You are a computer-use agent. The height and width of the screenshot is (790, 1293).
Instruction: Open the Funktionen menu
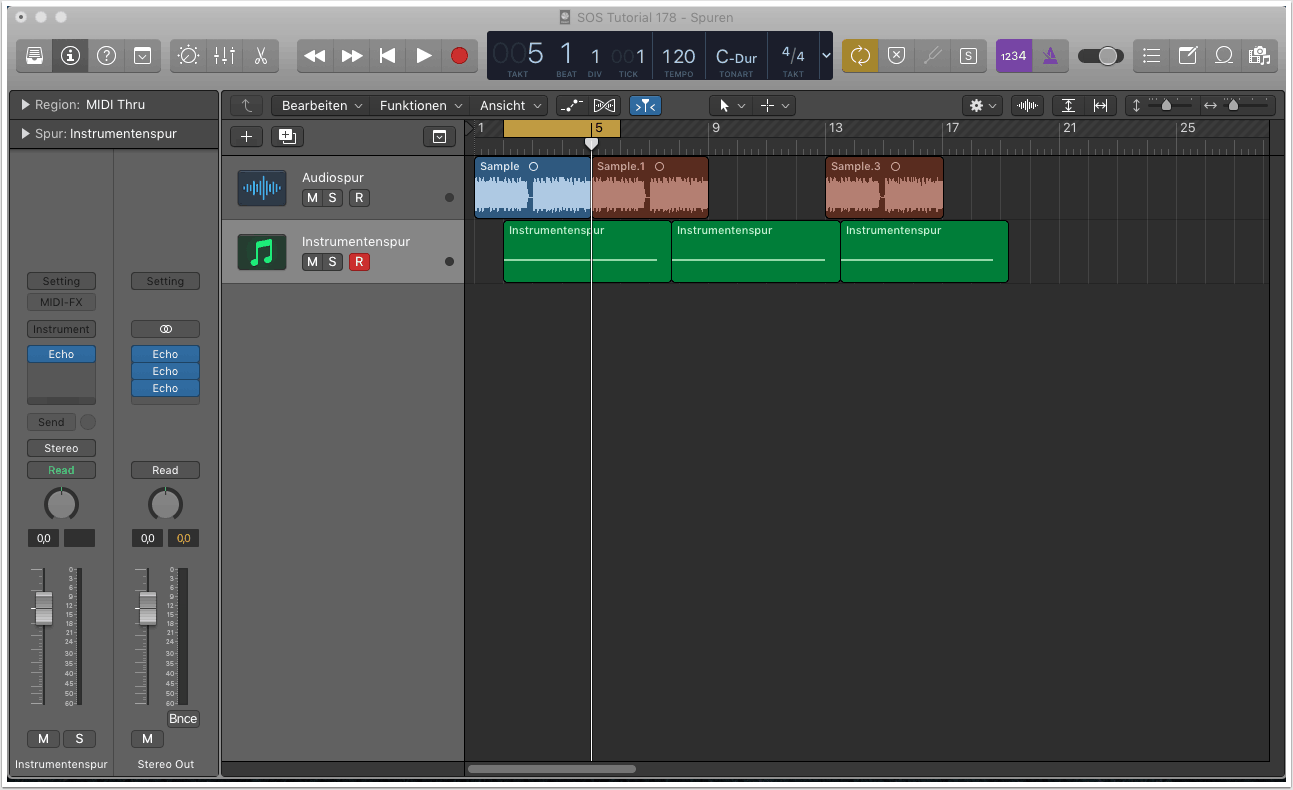pyautogui.click(x=419, y=105)
